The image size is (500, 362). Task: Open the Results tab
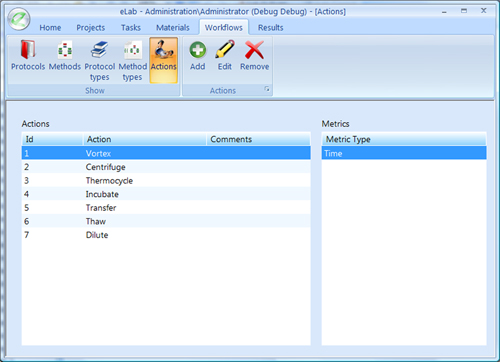tap(270, 27)
